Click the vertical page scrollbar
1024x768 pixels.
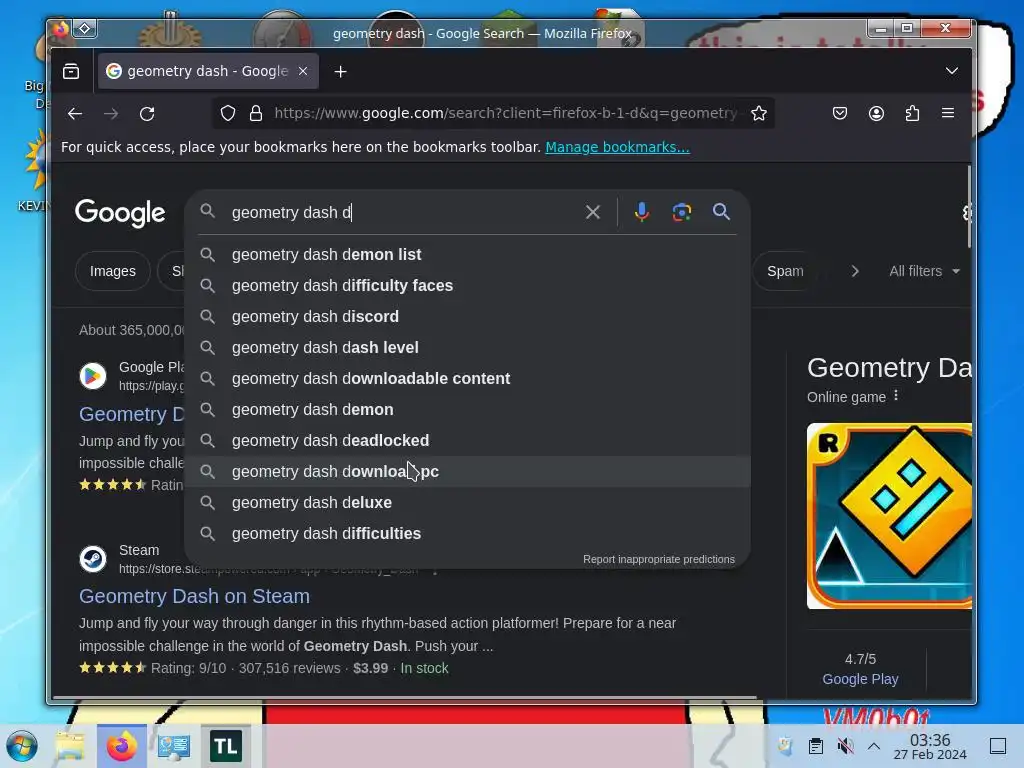[x=969, y=207]
